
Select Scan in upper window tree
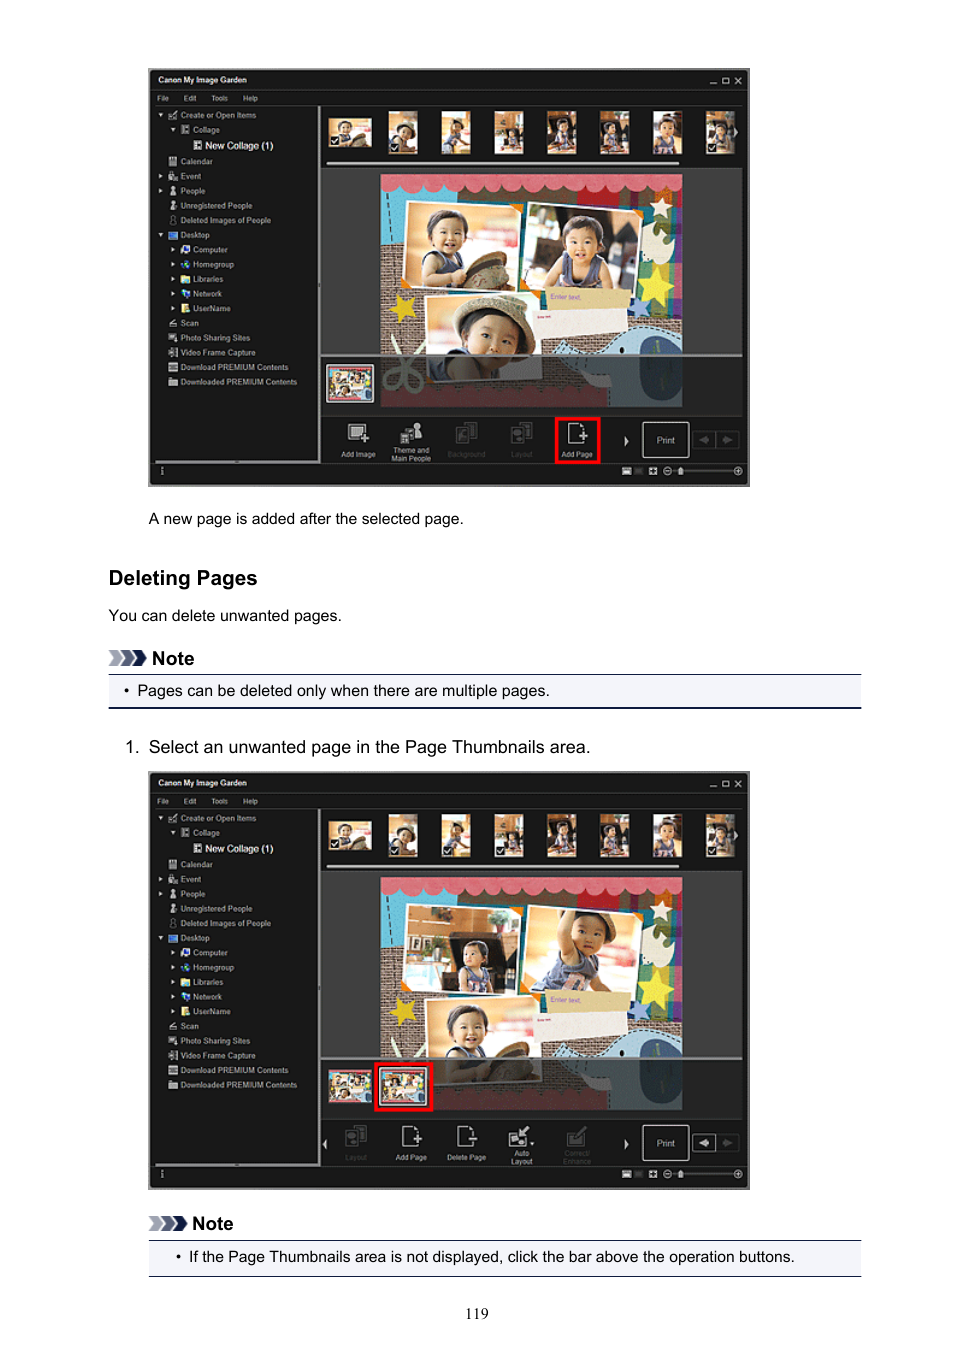click(184, 323)
